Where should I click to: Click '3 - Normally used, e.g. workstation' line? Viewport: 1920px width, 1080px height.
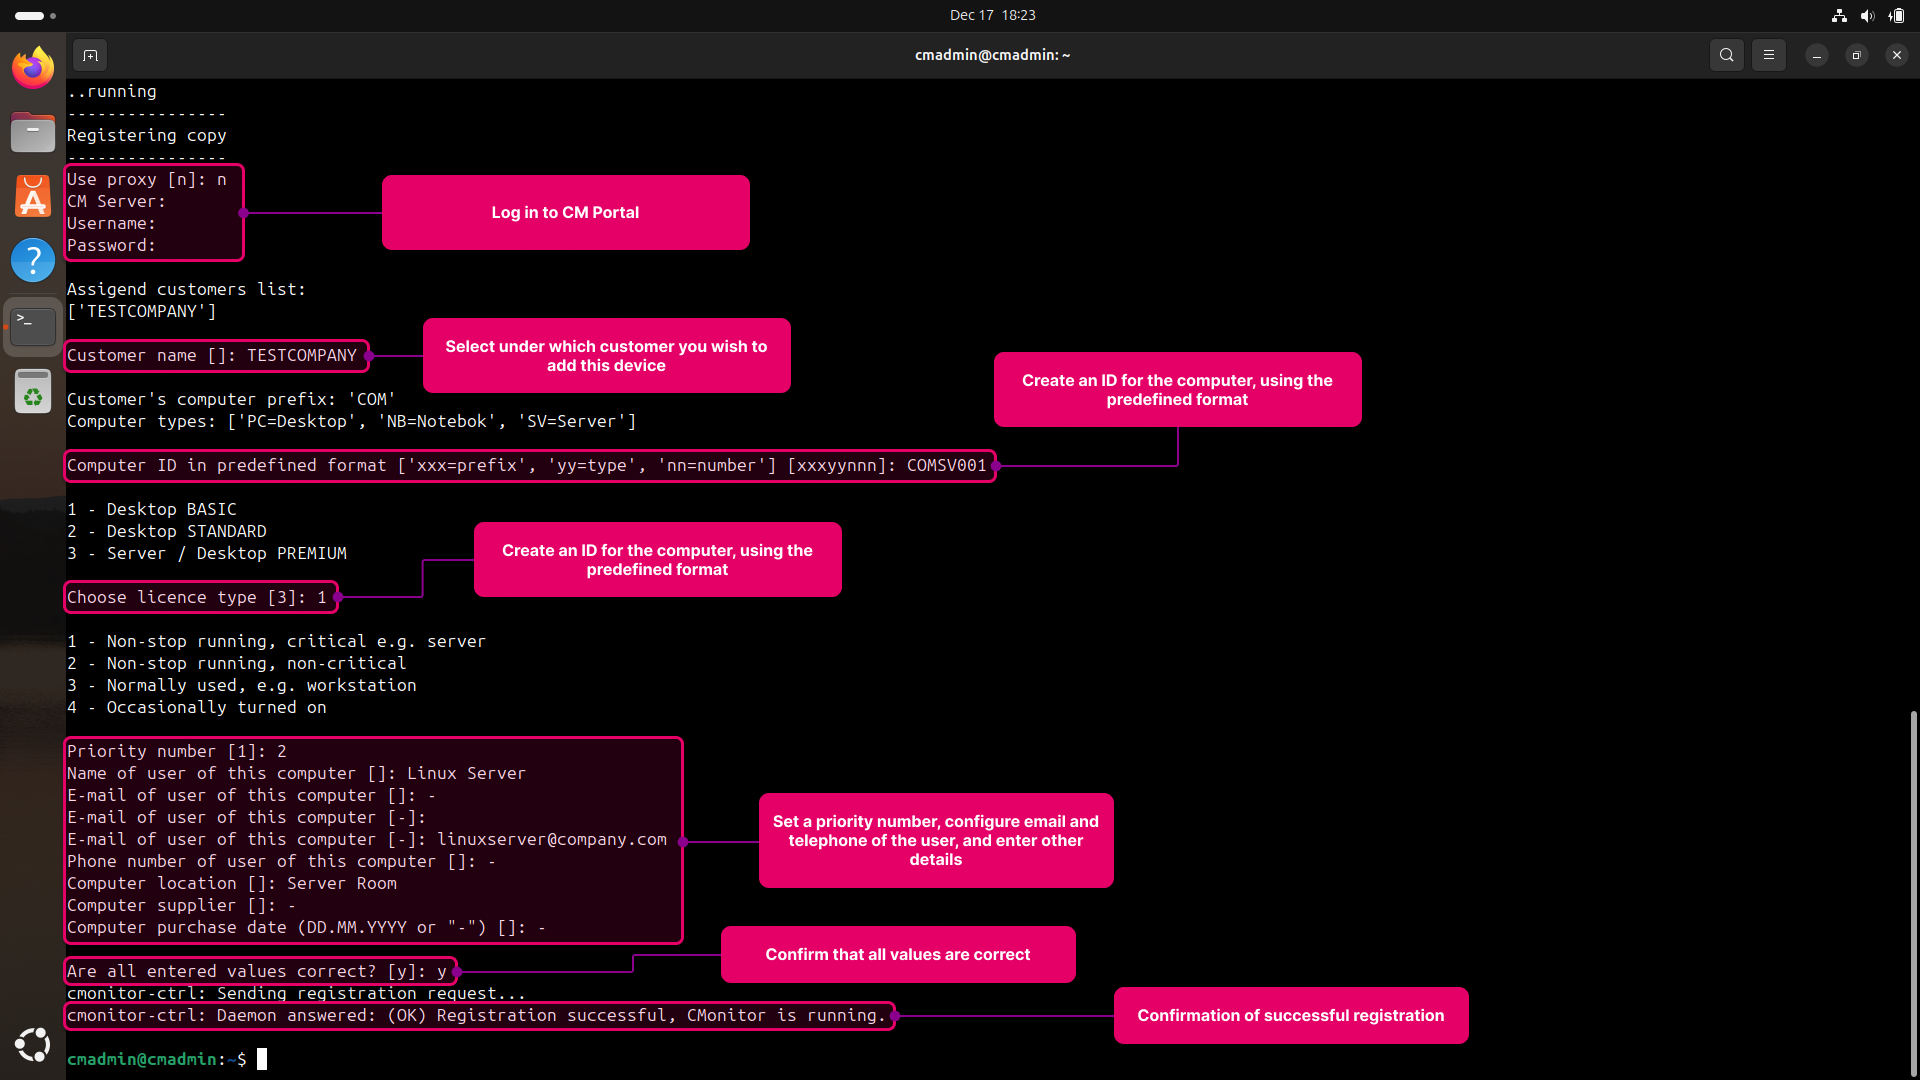[242, 685]
